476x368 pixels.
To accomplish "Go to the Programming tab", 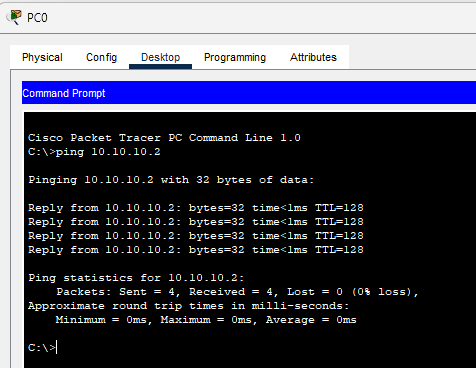I will (x=235, y=57).
